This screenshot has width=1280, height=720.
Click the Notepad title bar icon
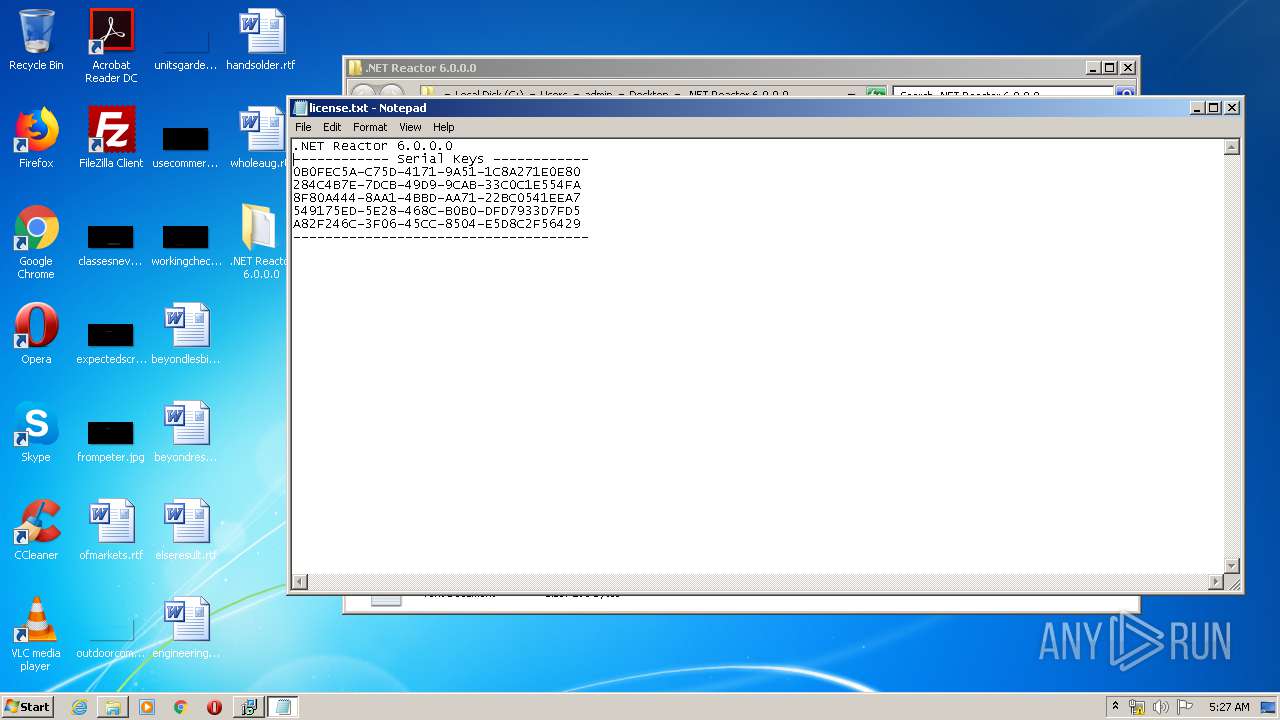coord(300,108)
